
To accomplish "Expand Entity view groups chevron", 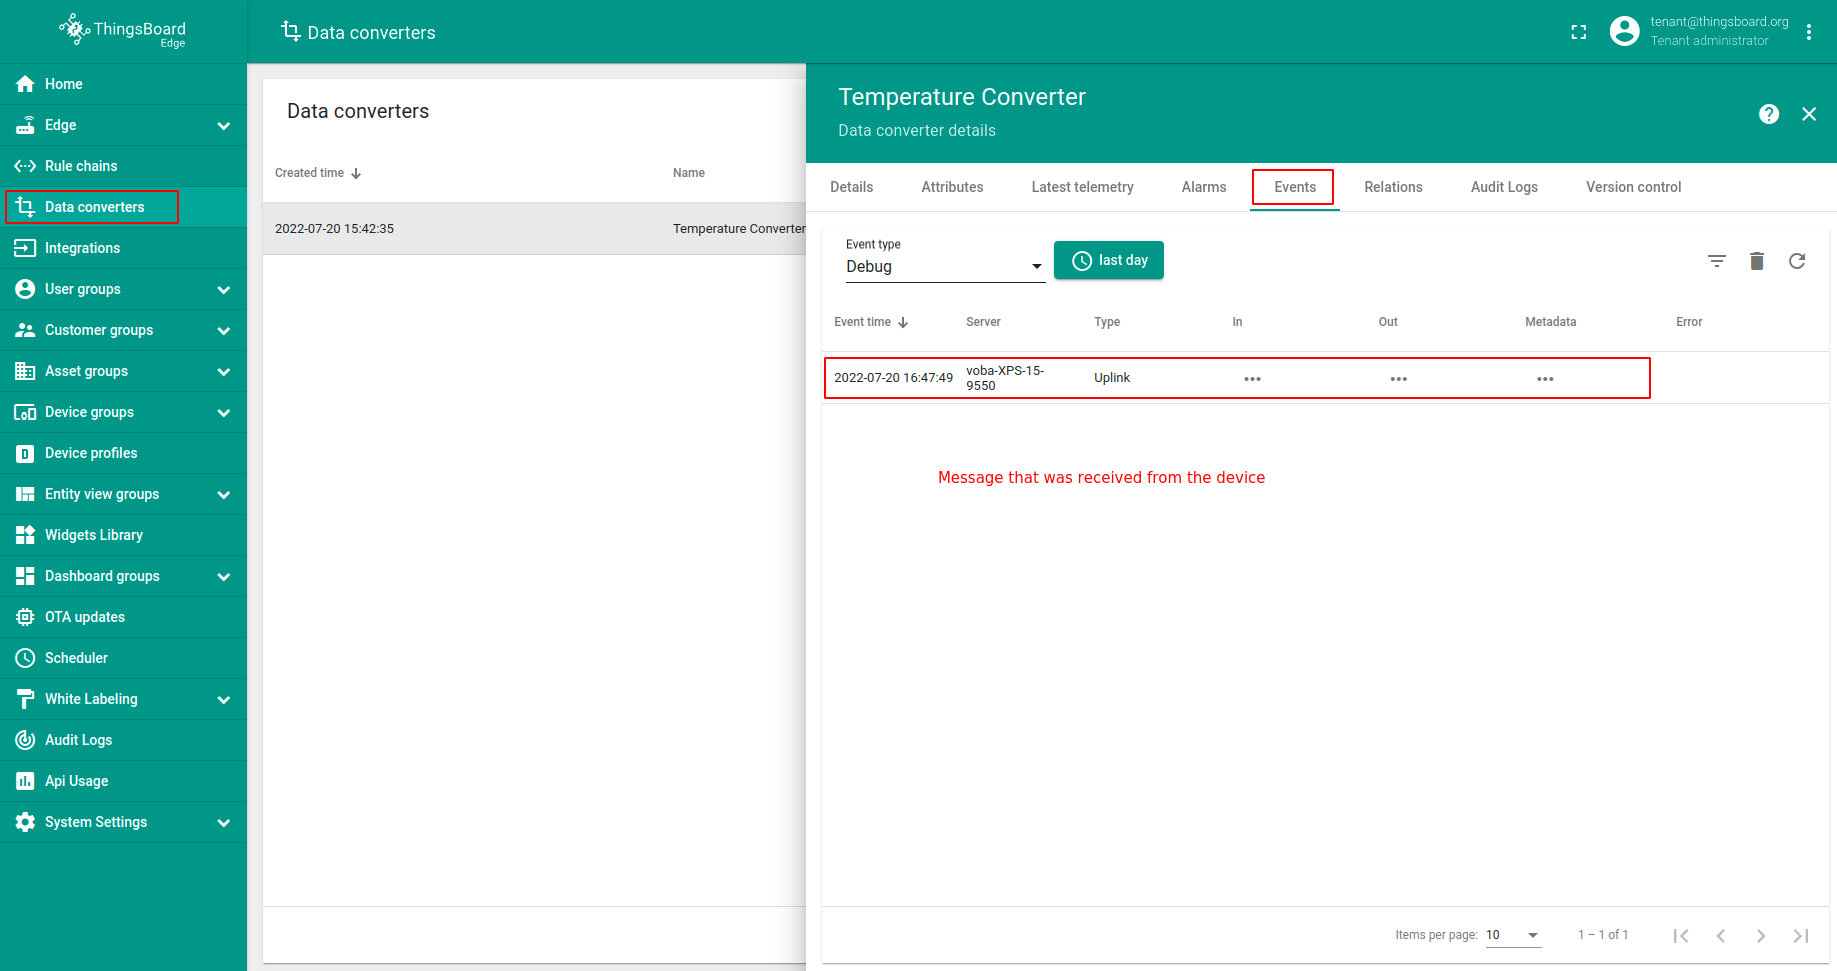I will [224, 495].
